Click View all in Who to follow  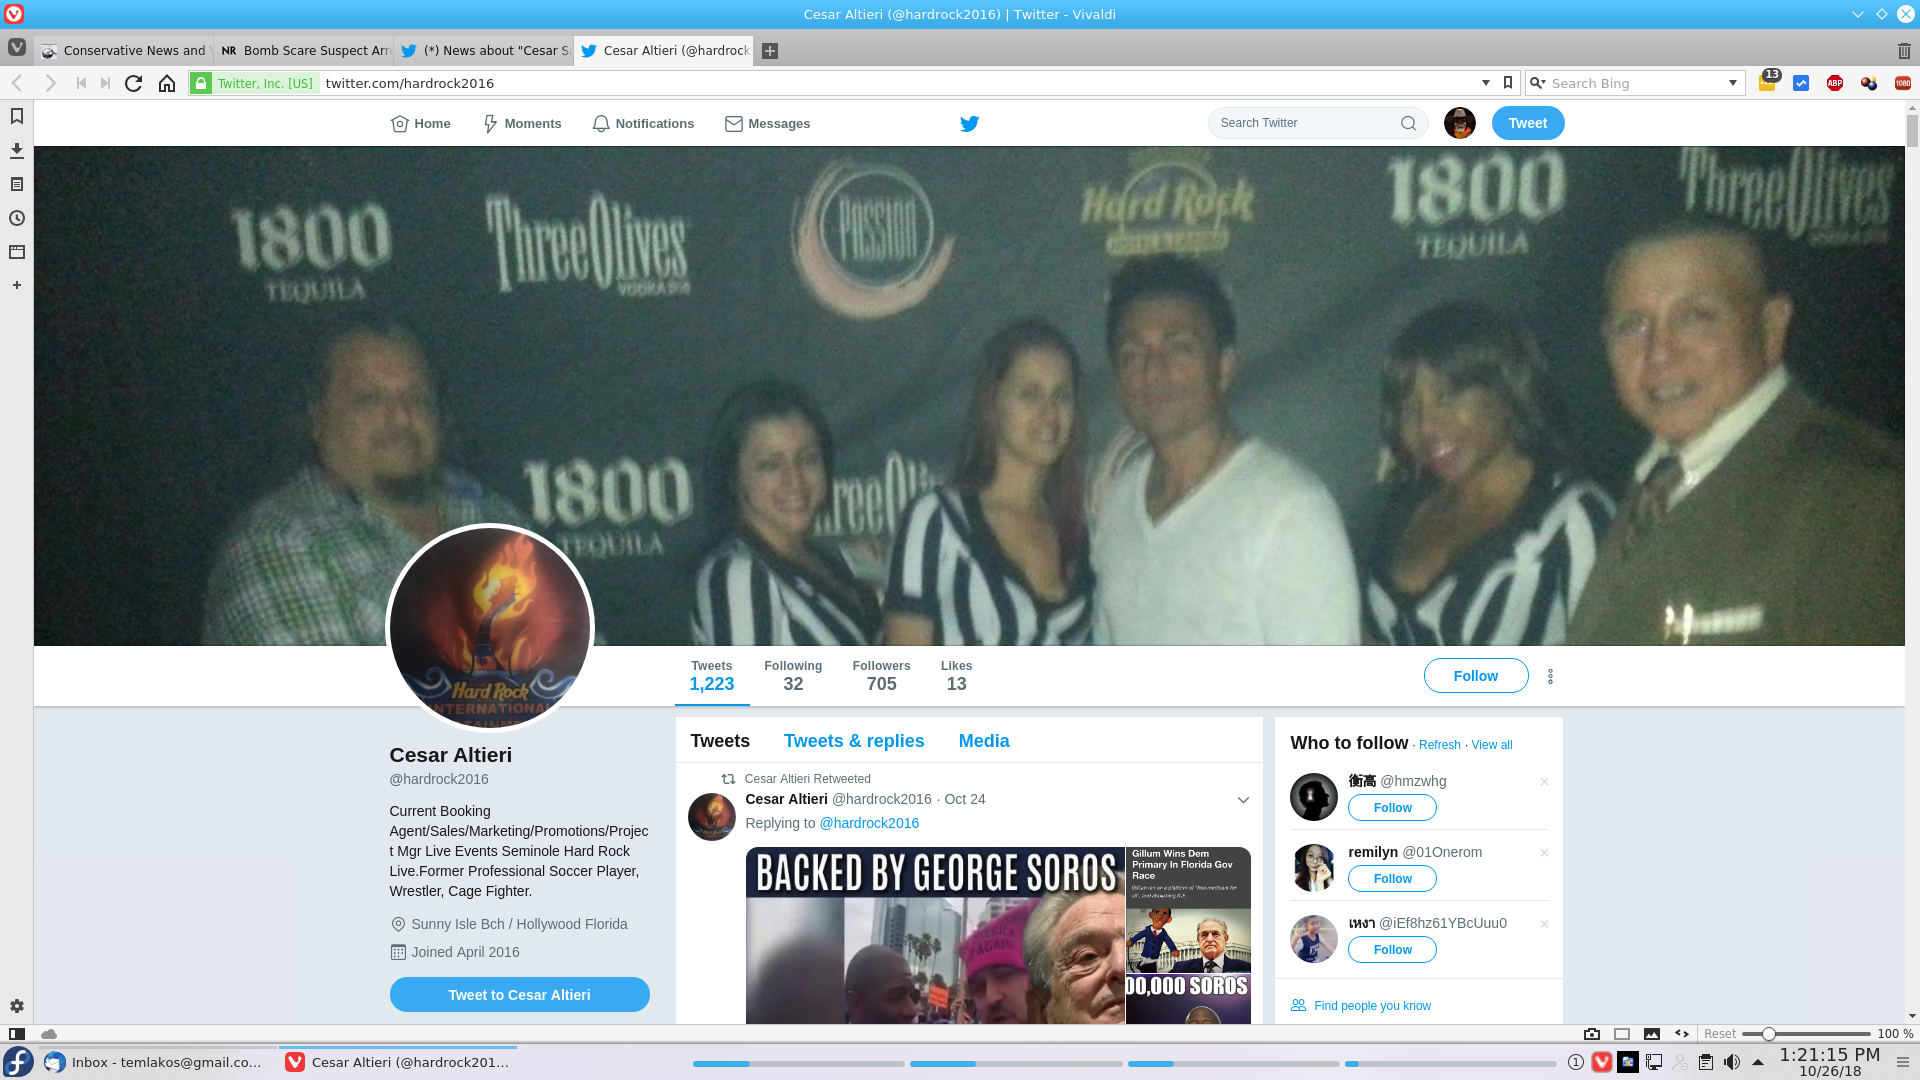click(x=1492, y=745)
